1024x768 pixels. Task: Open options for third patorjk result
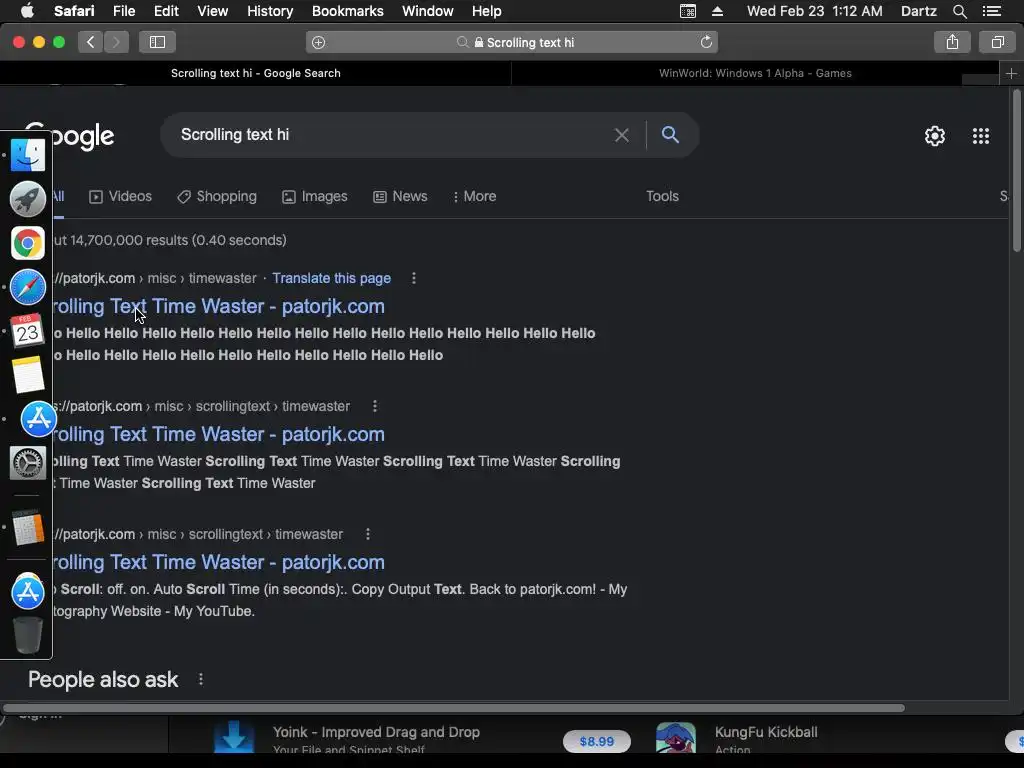[x=368, y=534]
